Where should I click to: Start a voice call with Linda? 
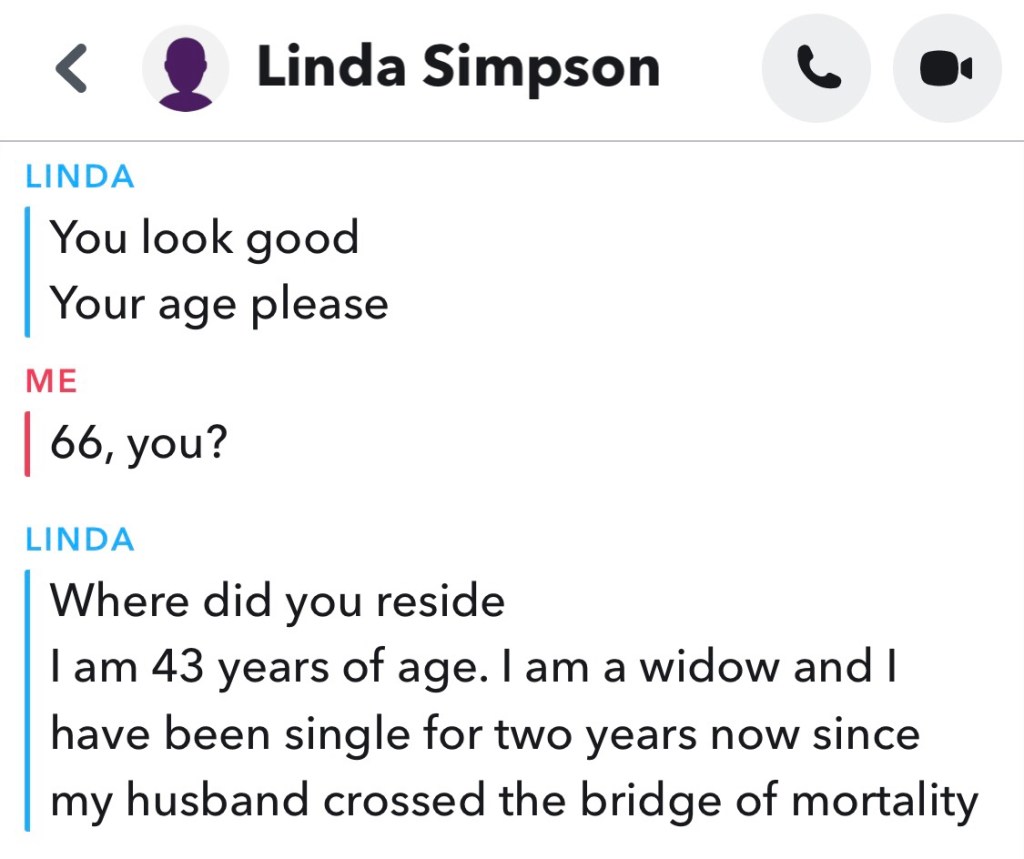(818, 68)
